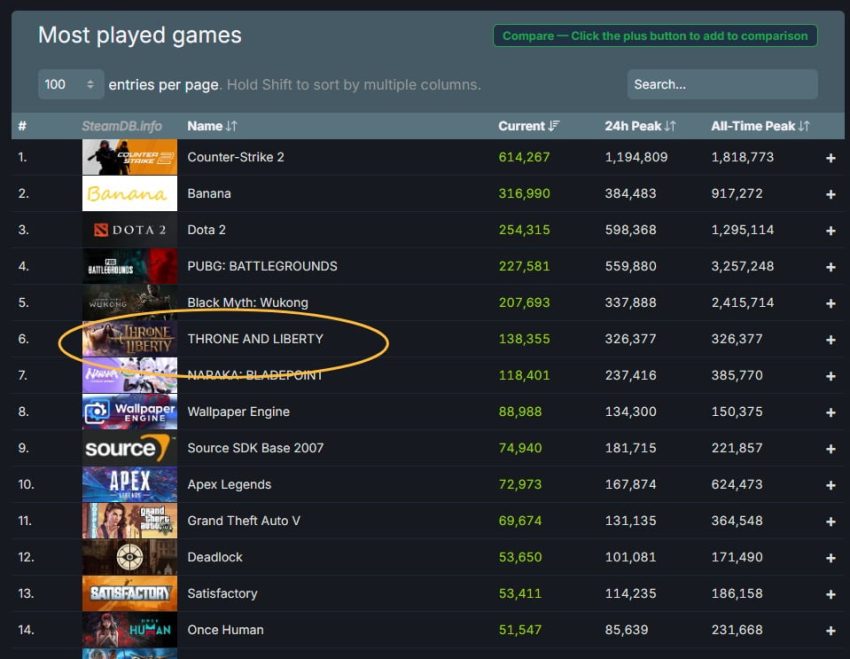Select 24h peak value 1,194,809
850x659 pixels.
click(636, 157)
